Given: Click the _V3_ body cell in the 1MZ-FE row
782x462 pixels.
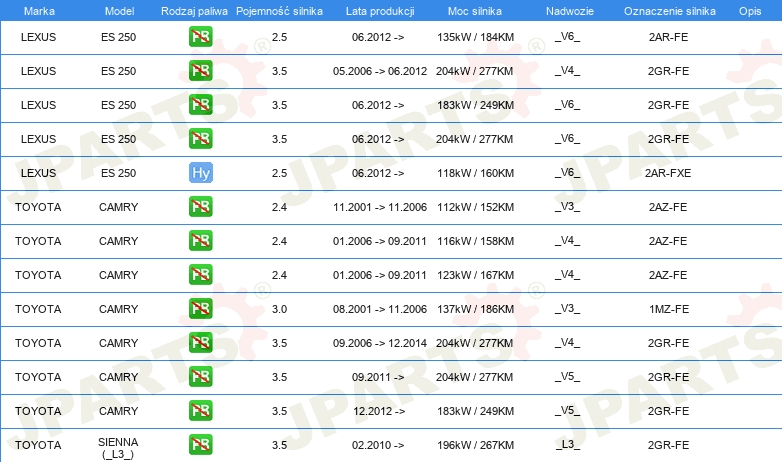Looking at the screenshot, I should tap(568, 308).
